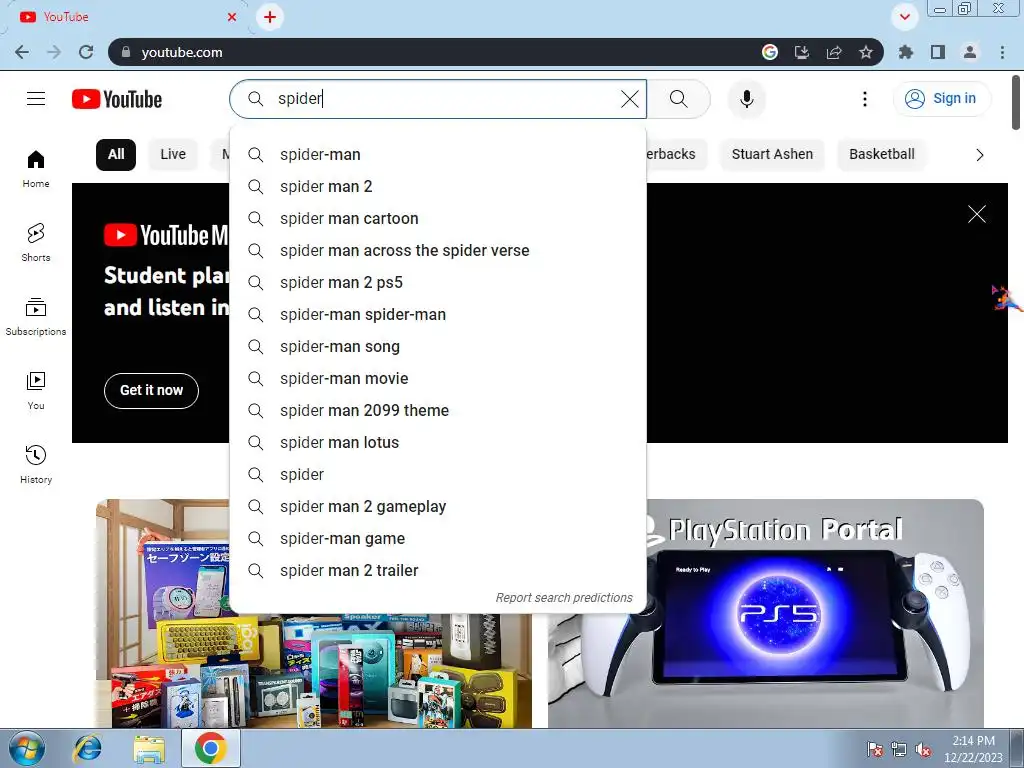Choose suggestion spider man cartoon
Screen dimensions: 1024x768
click(x=438, y=219)
